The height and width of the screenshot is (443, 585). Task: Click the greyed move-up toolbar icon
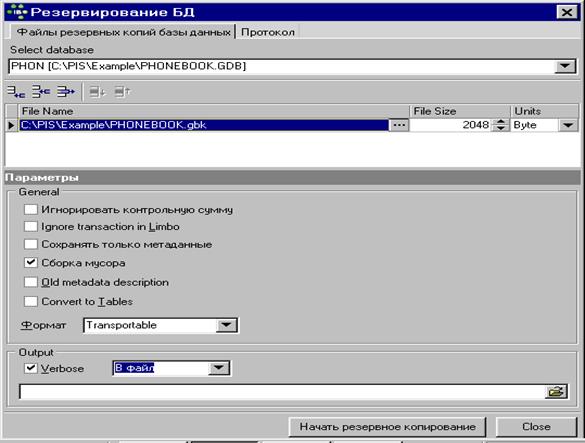tap(122, 91)
